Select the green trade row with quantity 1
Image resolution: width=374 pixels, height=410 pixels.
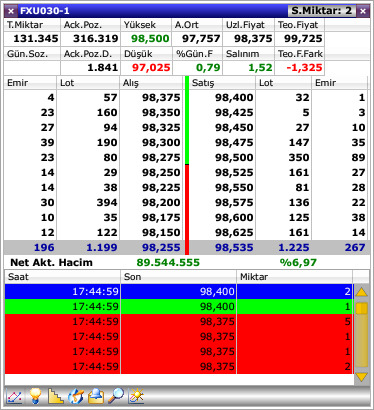click(x=179, y=306)
